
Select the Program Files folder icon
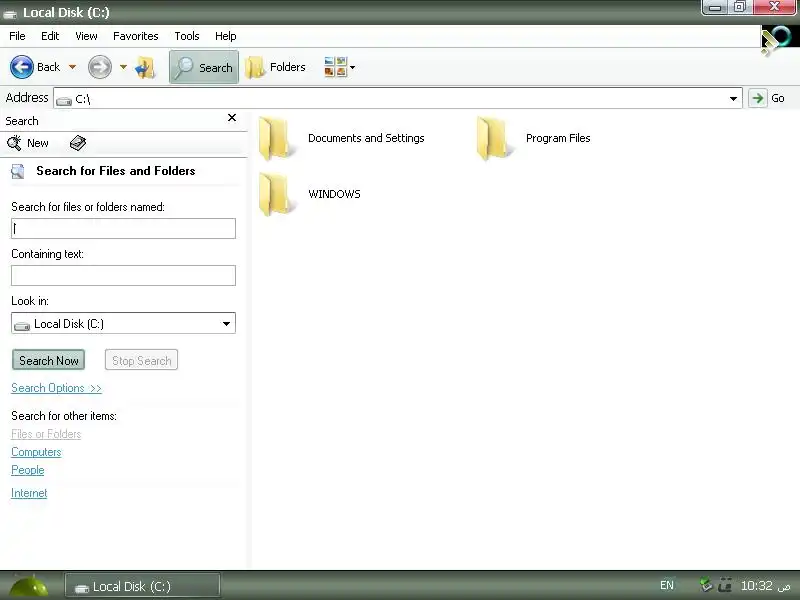pos(494,138)
